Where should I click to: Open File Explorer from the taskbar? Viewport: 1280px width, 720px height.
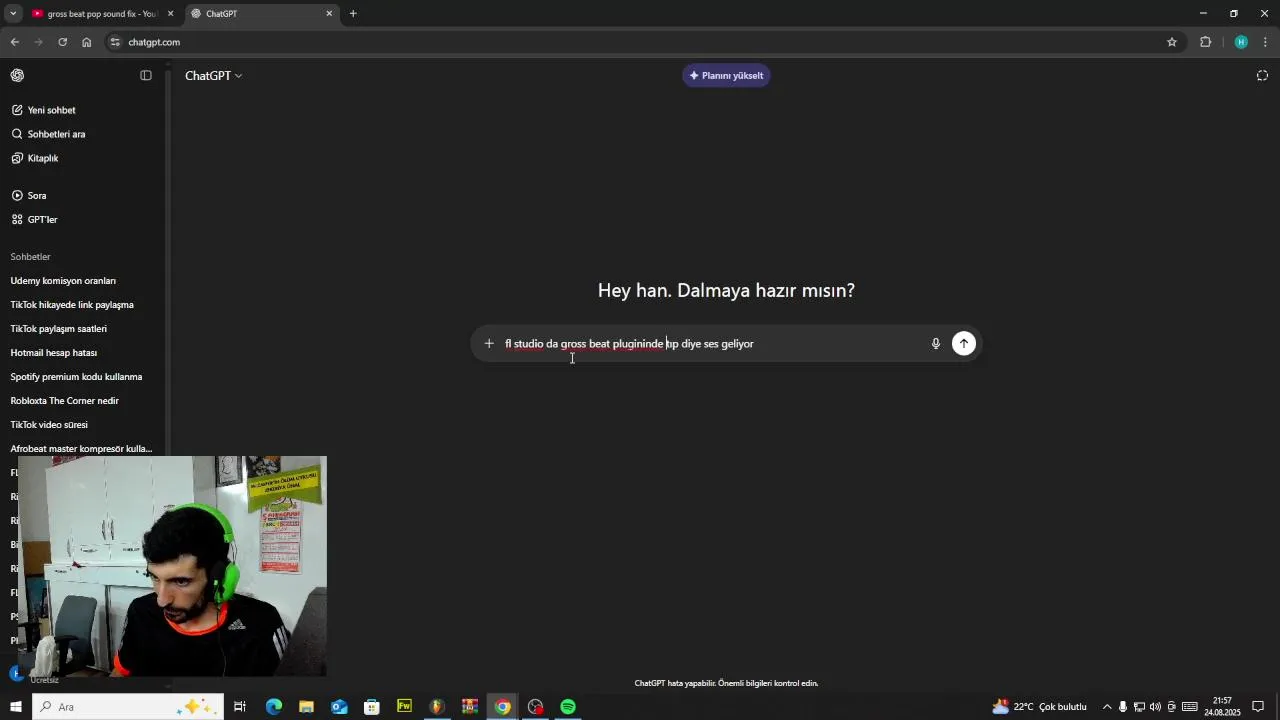click(x=306, y=707)
